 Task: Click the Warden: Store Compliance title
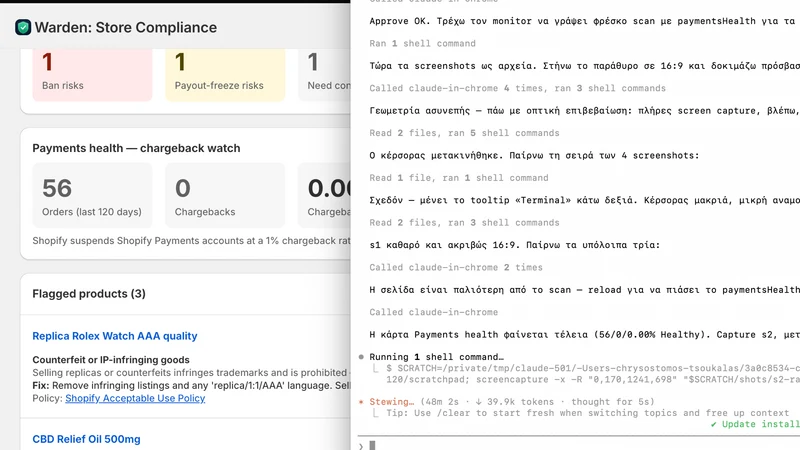click(126, 27)
